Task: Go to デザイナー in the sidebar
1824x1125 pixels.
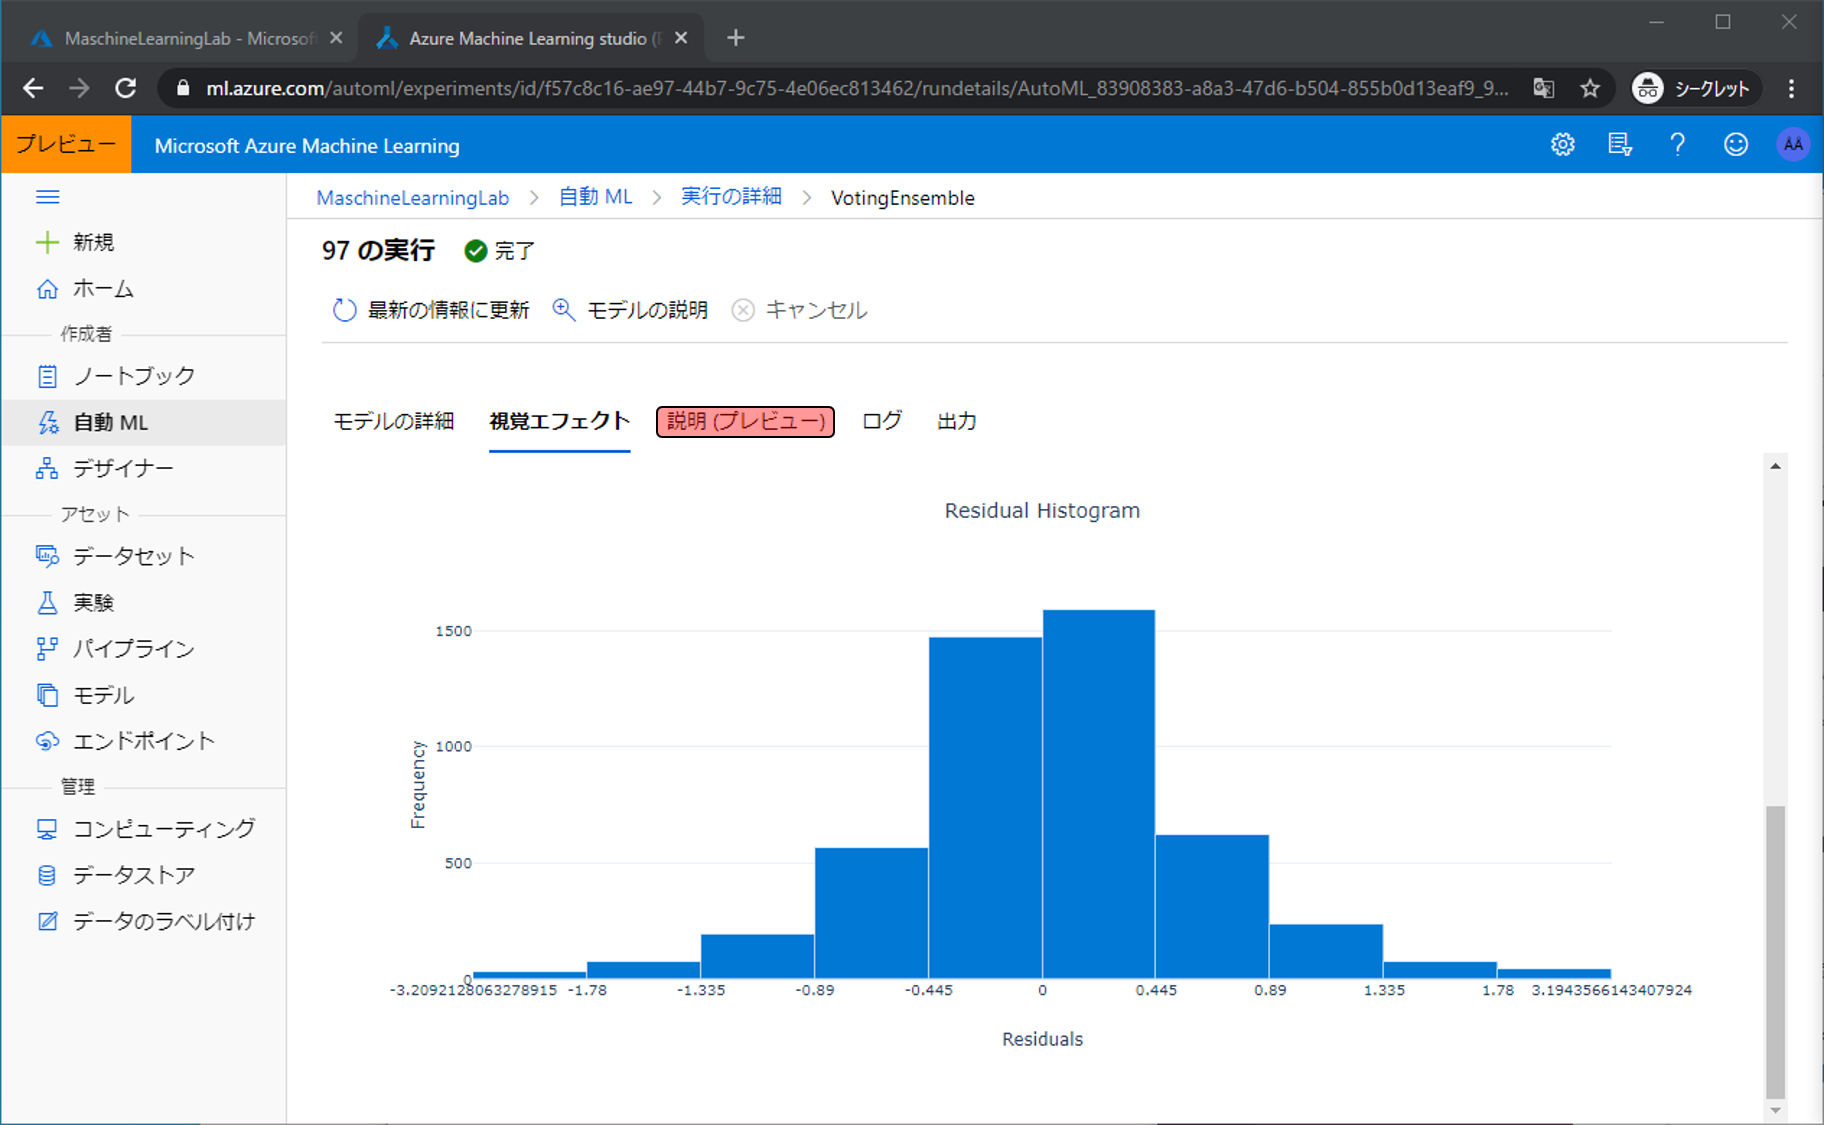Action: click(123, 468)
